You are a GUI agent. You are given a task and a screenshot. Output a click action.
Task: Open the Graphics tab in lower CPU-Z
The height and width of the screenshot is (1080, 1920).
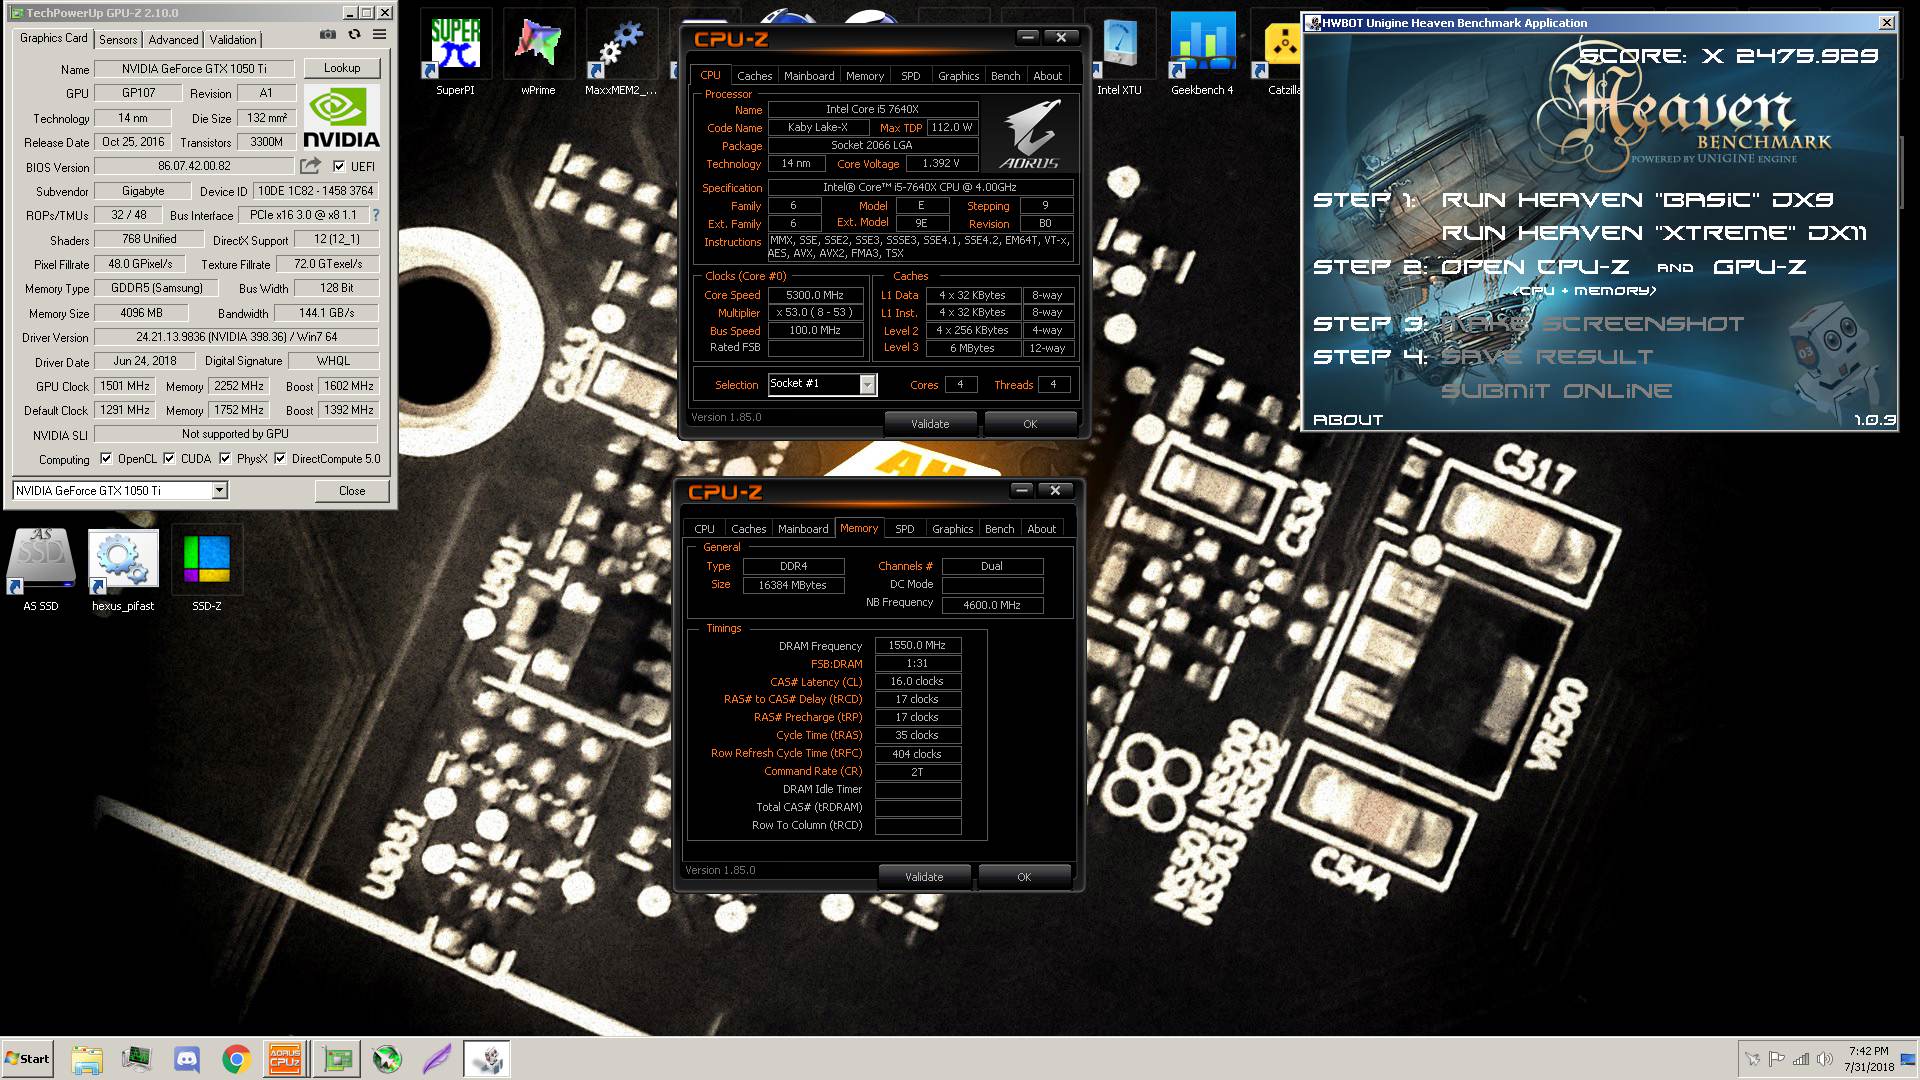(952, 529)
